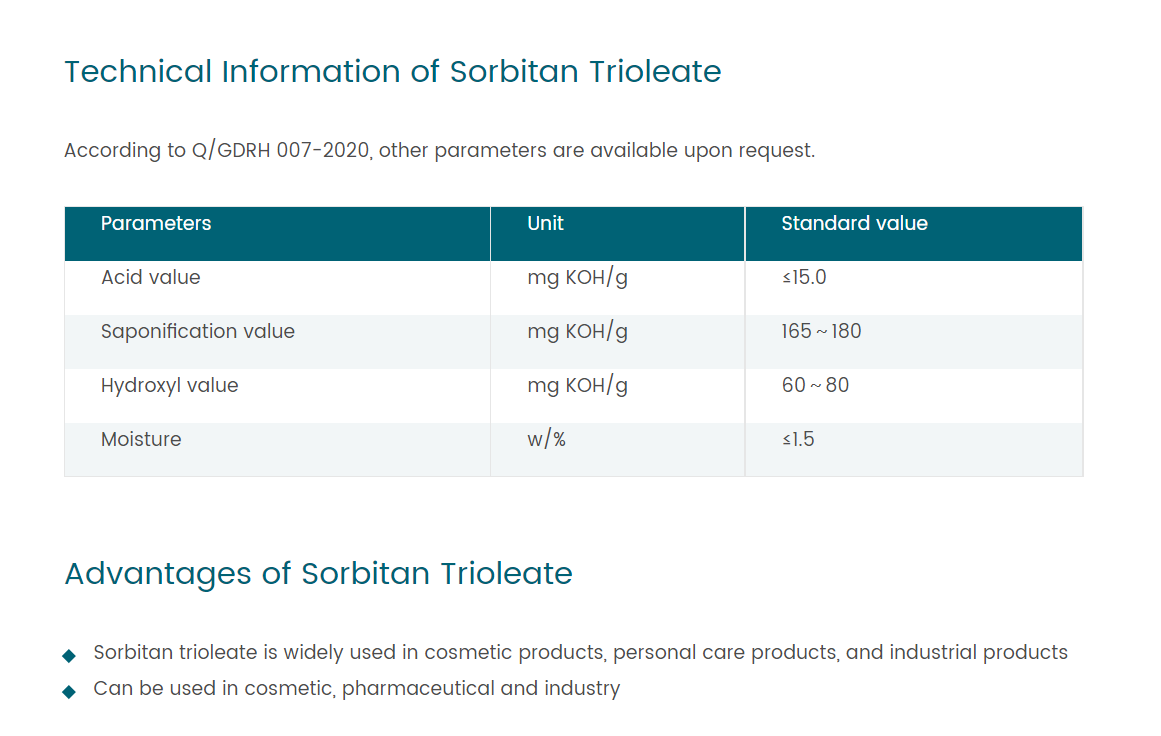Click the '165 ~ 180' standard value cell

pyautogui.click(x=821, y=332)
